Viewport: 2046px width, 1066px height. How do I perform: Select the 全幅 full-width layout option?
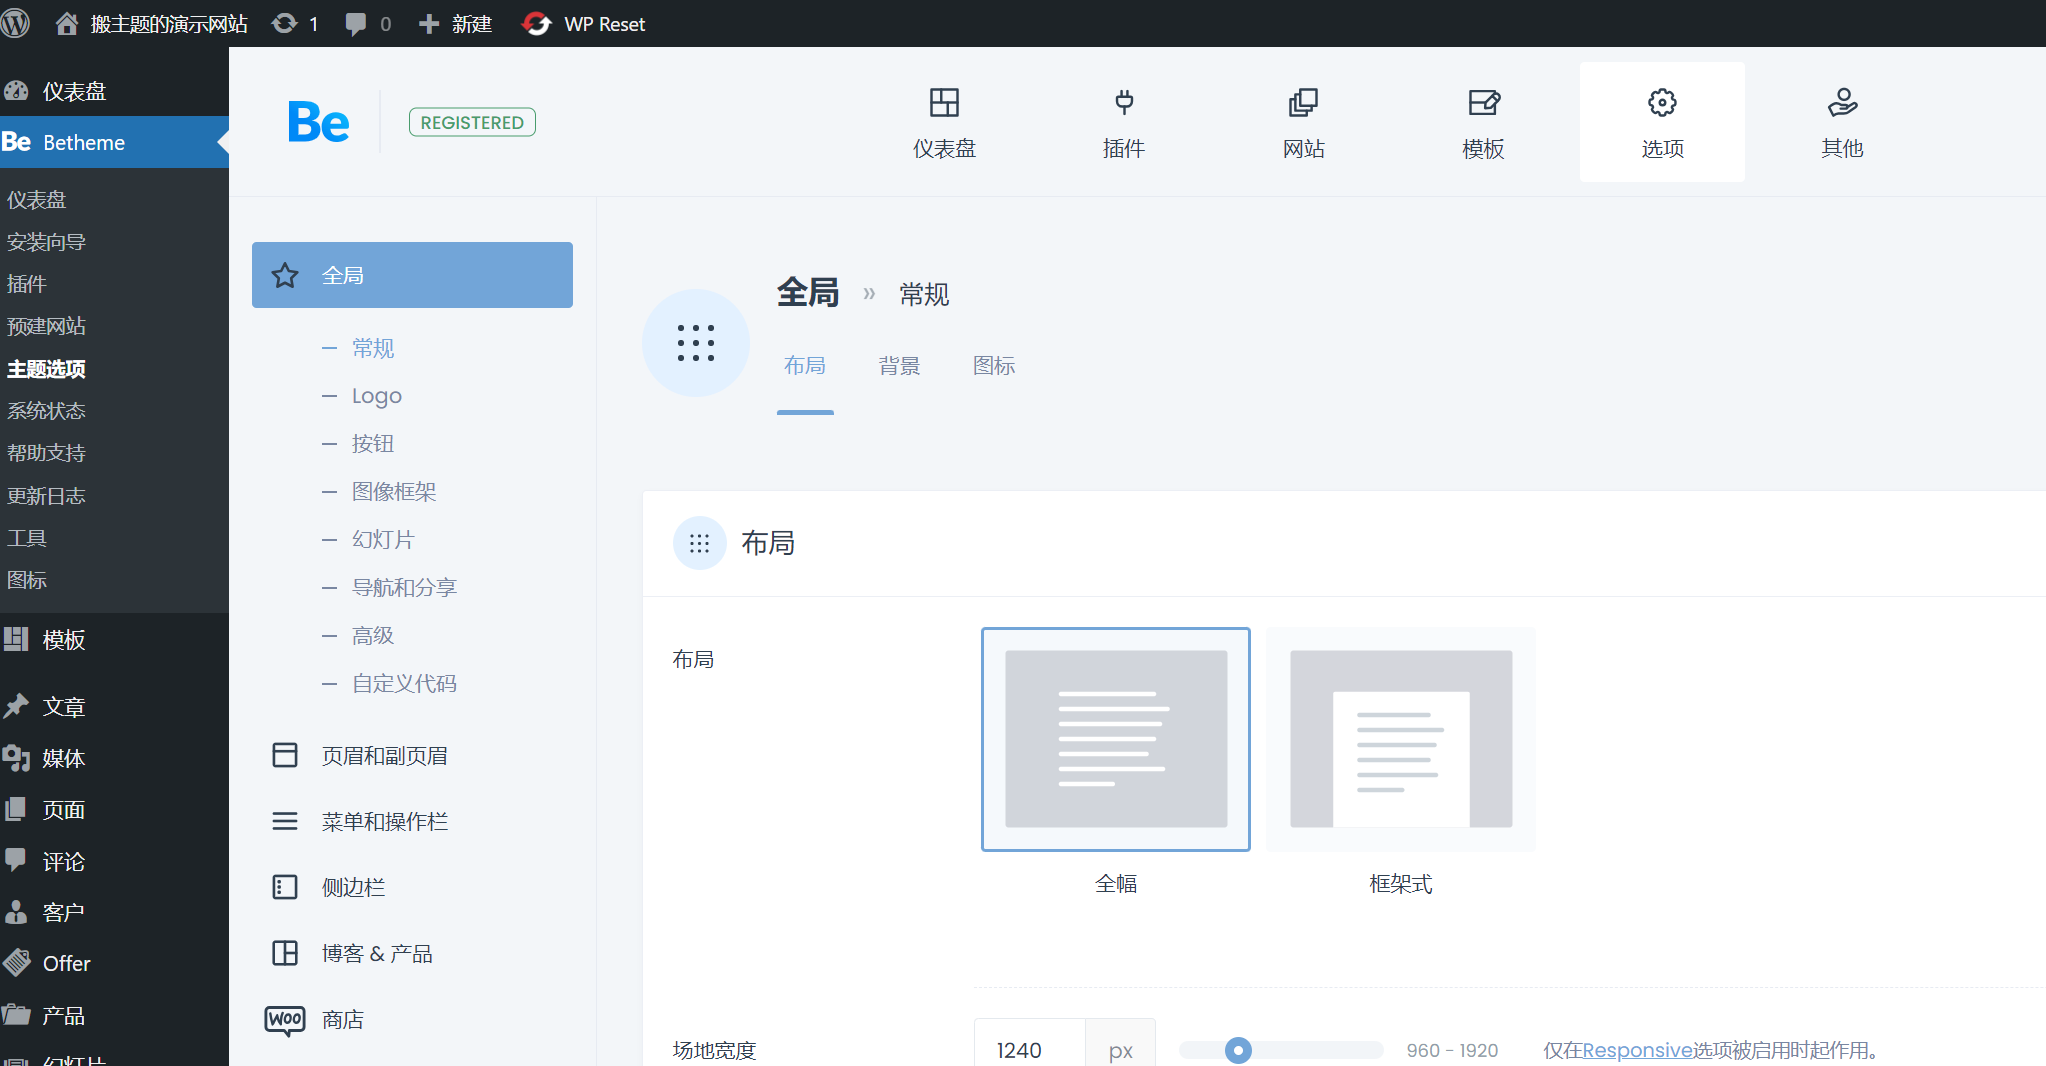click(x=1116, y=739)
